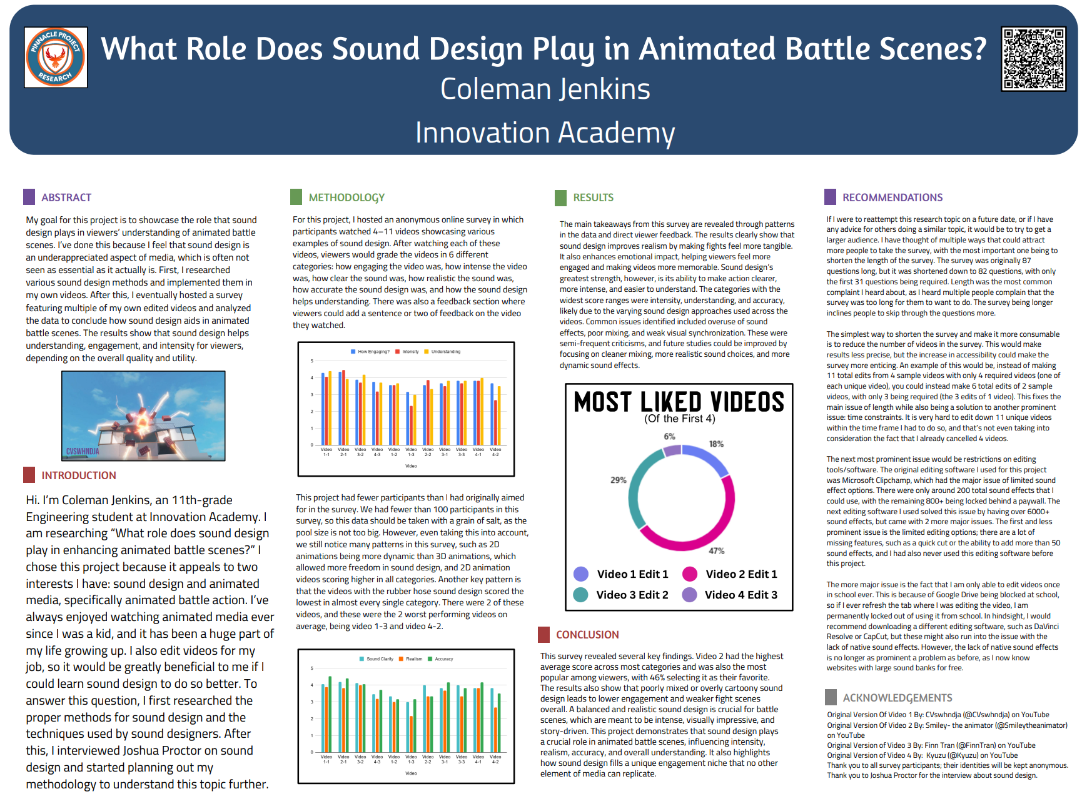Viewport: 1081px width, 795px height.
Task: Click the Video 3 Edit 2 label
Action: tap(632, 594)
